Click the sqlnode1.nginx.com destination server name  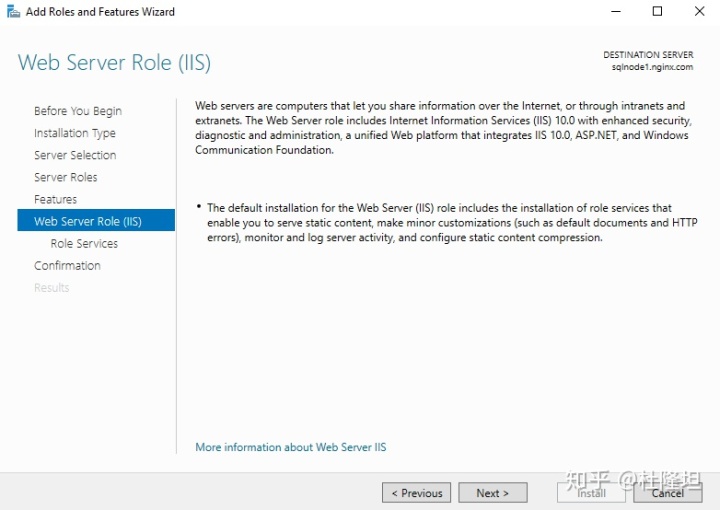click(652, 67)
